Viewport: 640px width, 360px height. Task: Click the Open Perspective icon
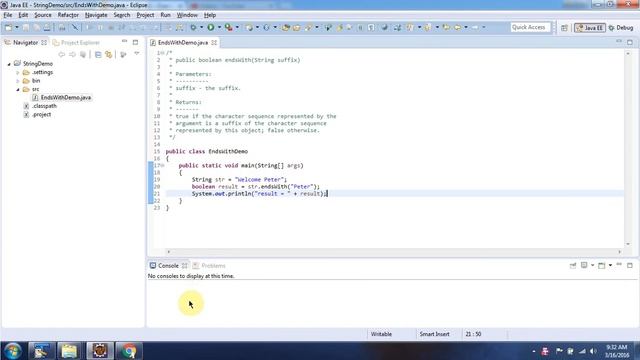[564, 28]
